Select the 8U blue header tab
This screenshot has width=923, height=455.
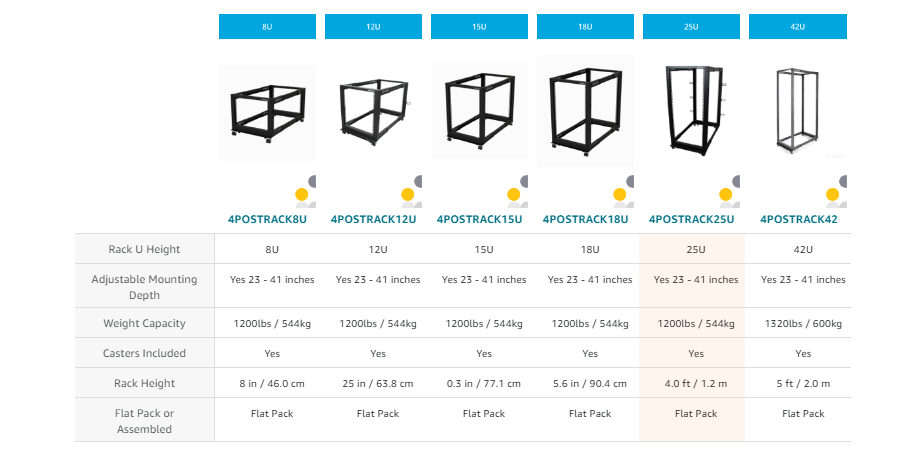coord(267,27)
